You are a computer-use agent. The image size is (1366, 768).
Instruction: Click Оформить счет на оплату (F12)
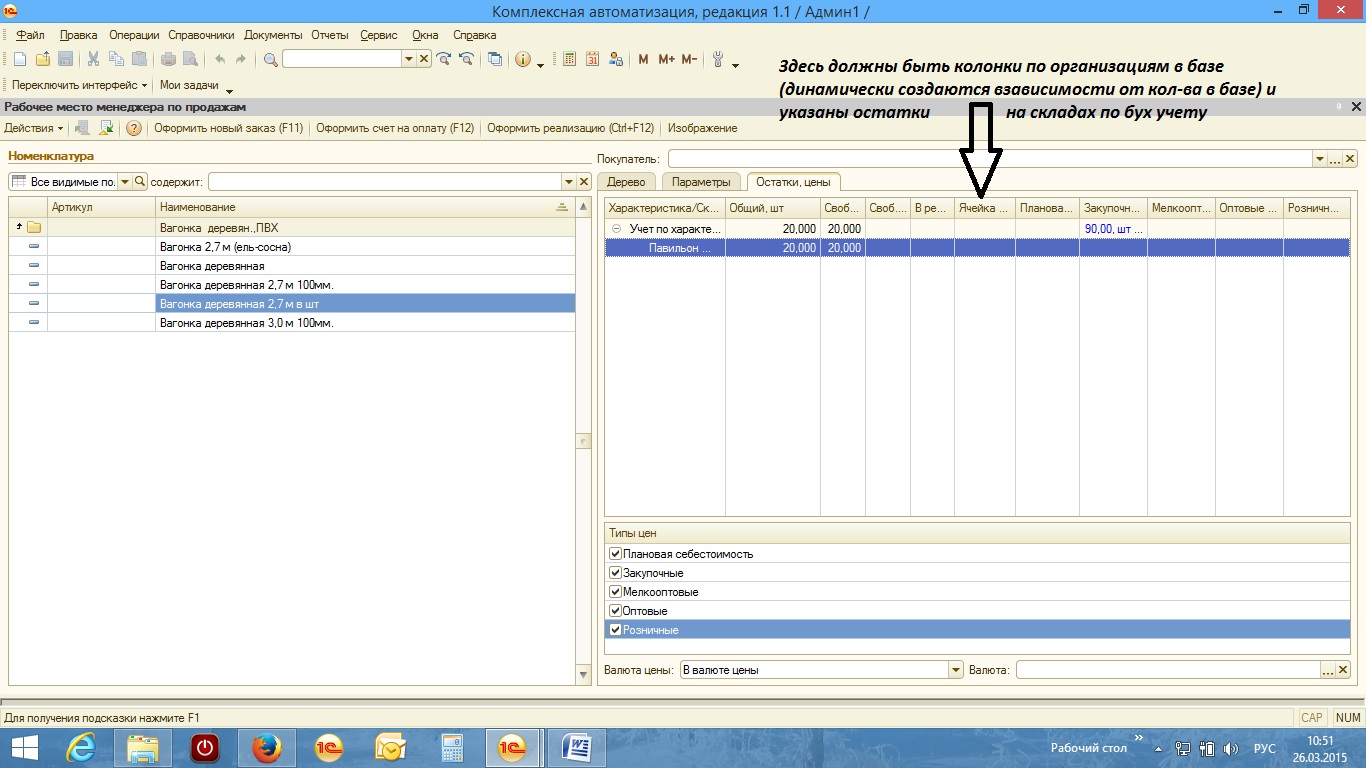395,128
